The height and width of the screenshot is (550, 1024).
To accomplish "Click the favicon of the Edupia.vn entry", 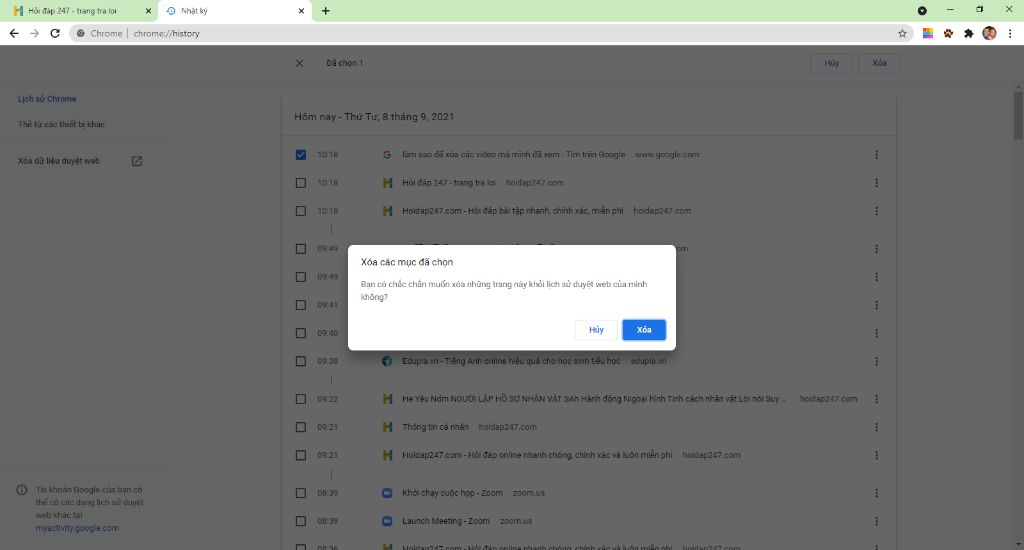I will [x=387, y=361].
